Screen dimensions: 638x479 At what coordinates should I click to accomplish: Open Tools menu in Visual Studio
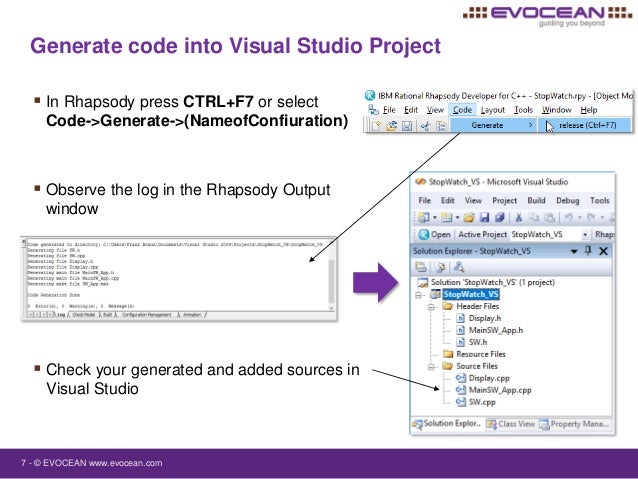tap(600, 200)
